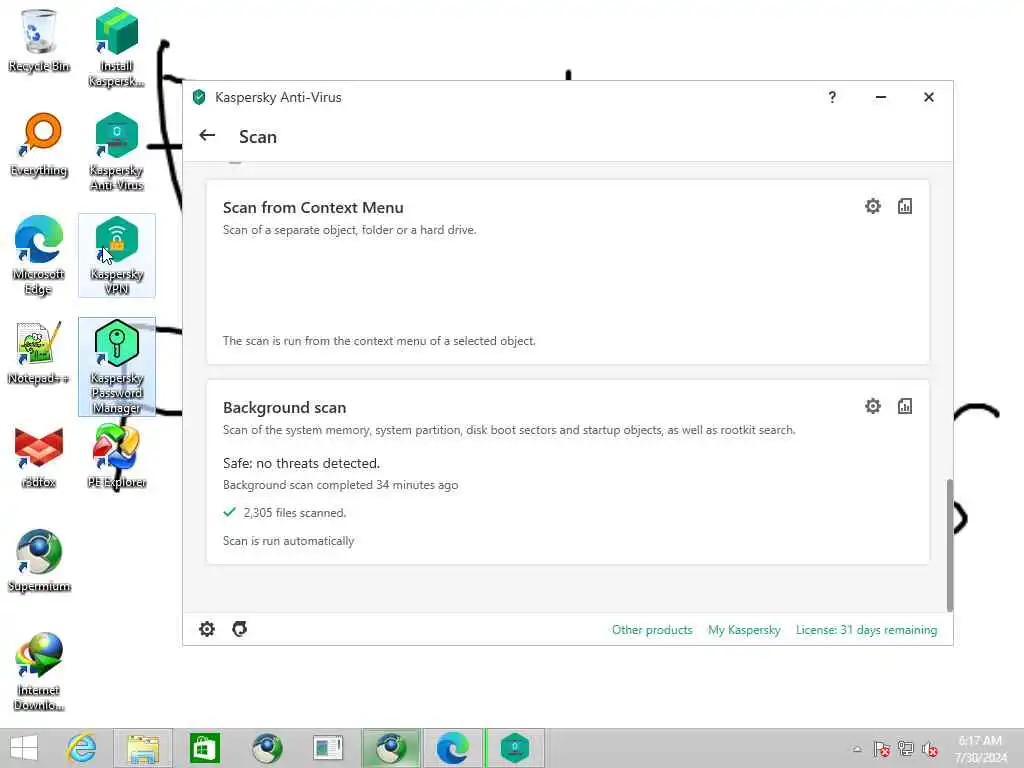Close the Kaspersky Anti-Virus window
Viewport: 1024px width, 768px height.
click(x=929, y=97)
